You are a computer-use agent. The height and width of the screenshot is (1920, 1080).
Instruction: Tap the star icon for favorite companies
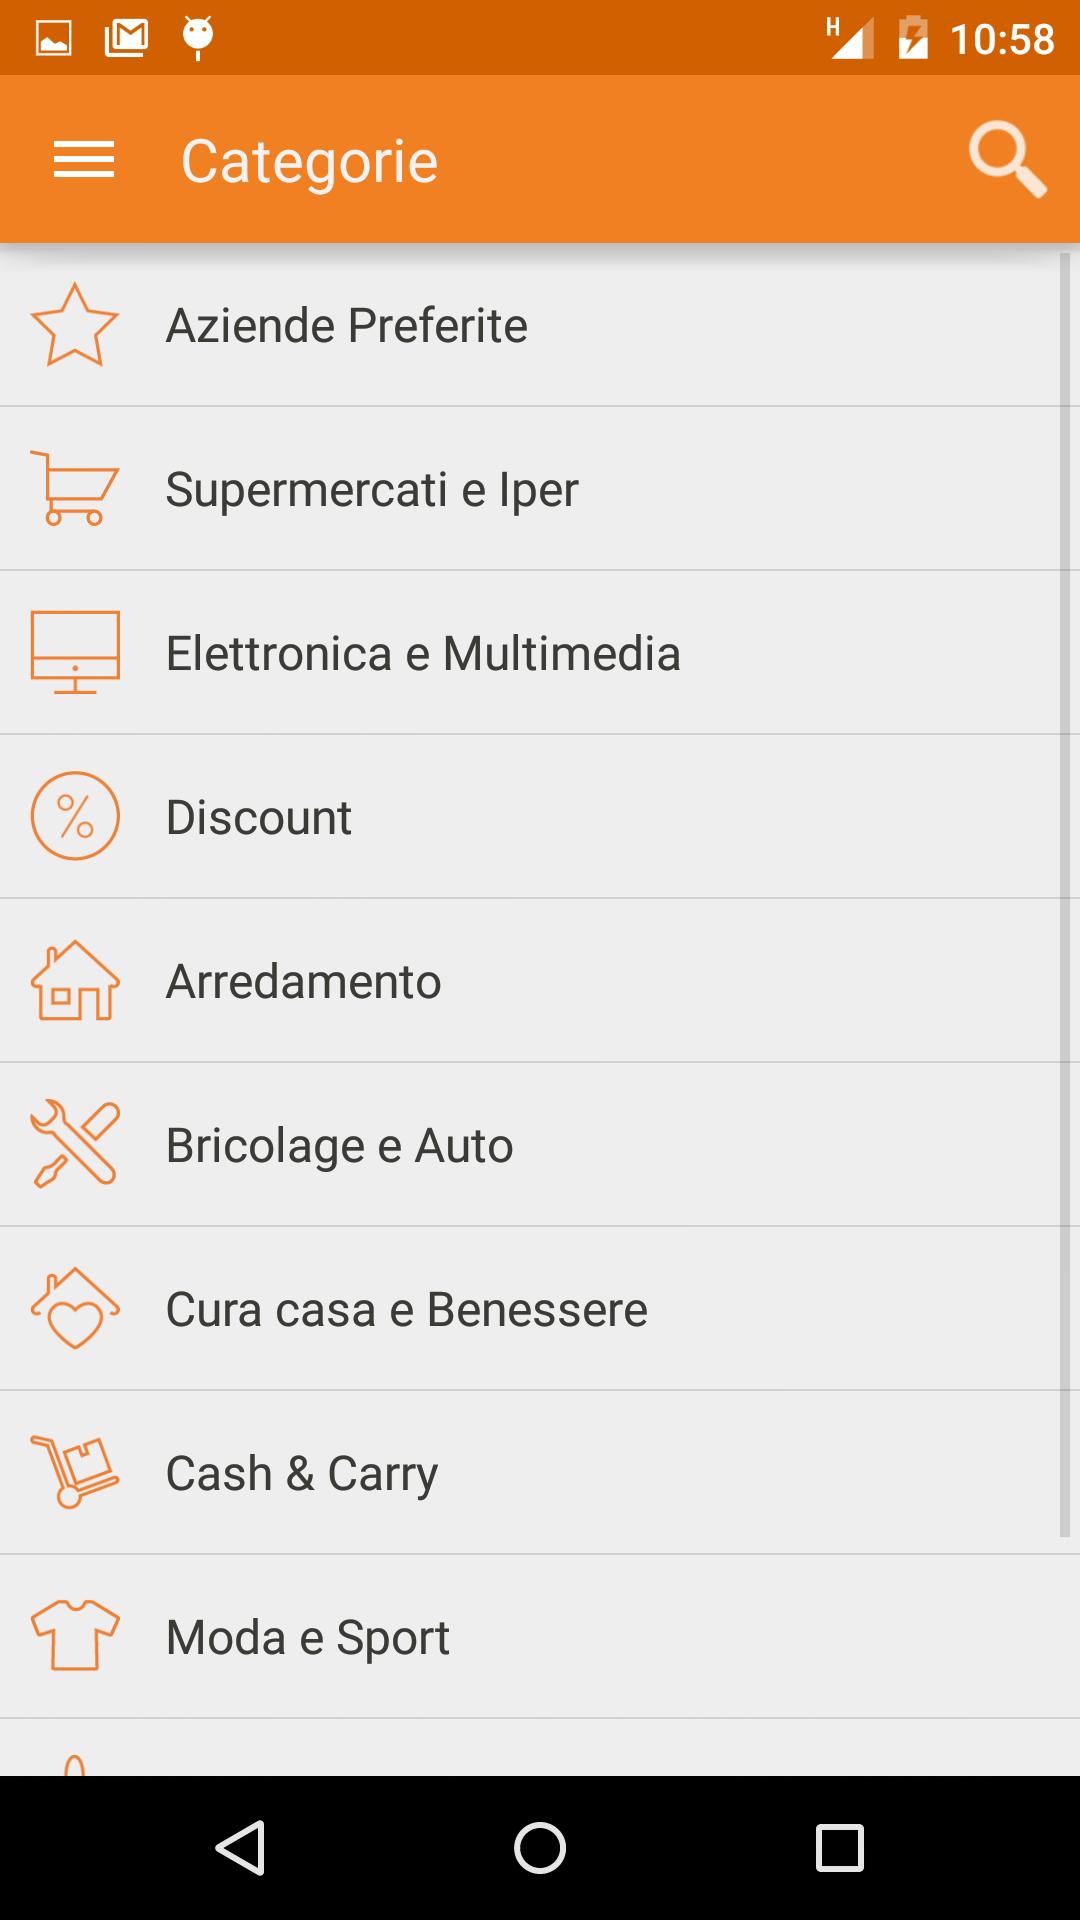[75, 325]
